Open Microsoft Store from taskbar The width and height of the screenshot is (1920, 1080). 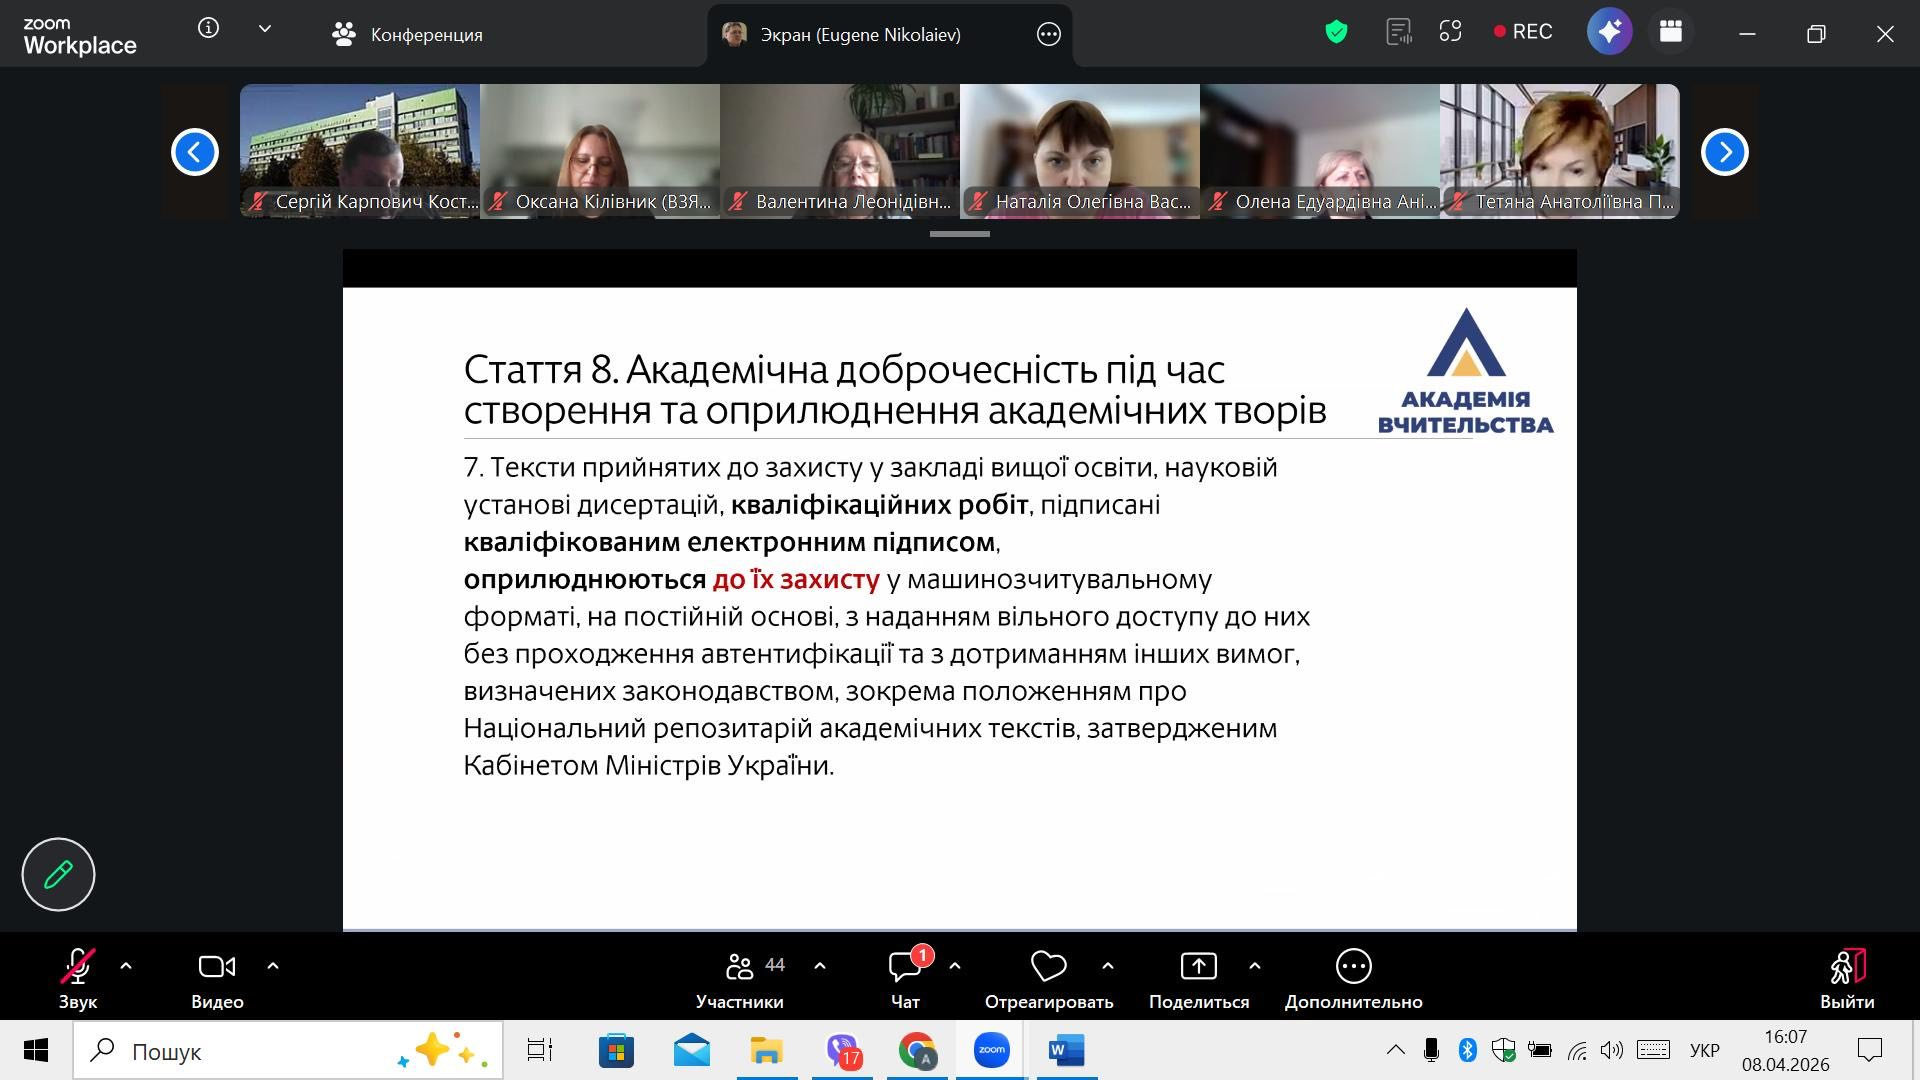pyautogui.click(x=616, y=1051)
